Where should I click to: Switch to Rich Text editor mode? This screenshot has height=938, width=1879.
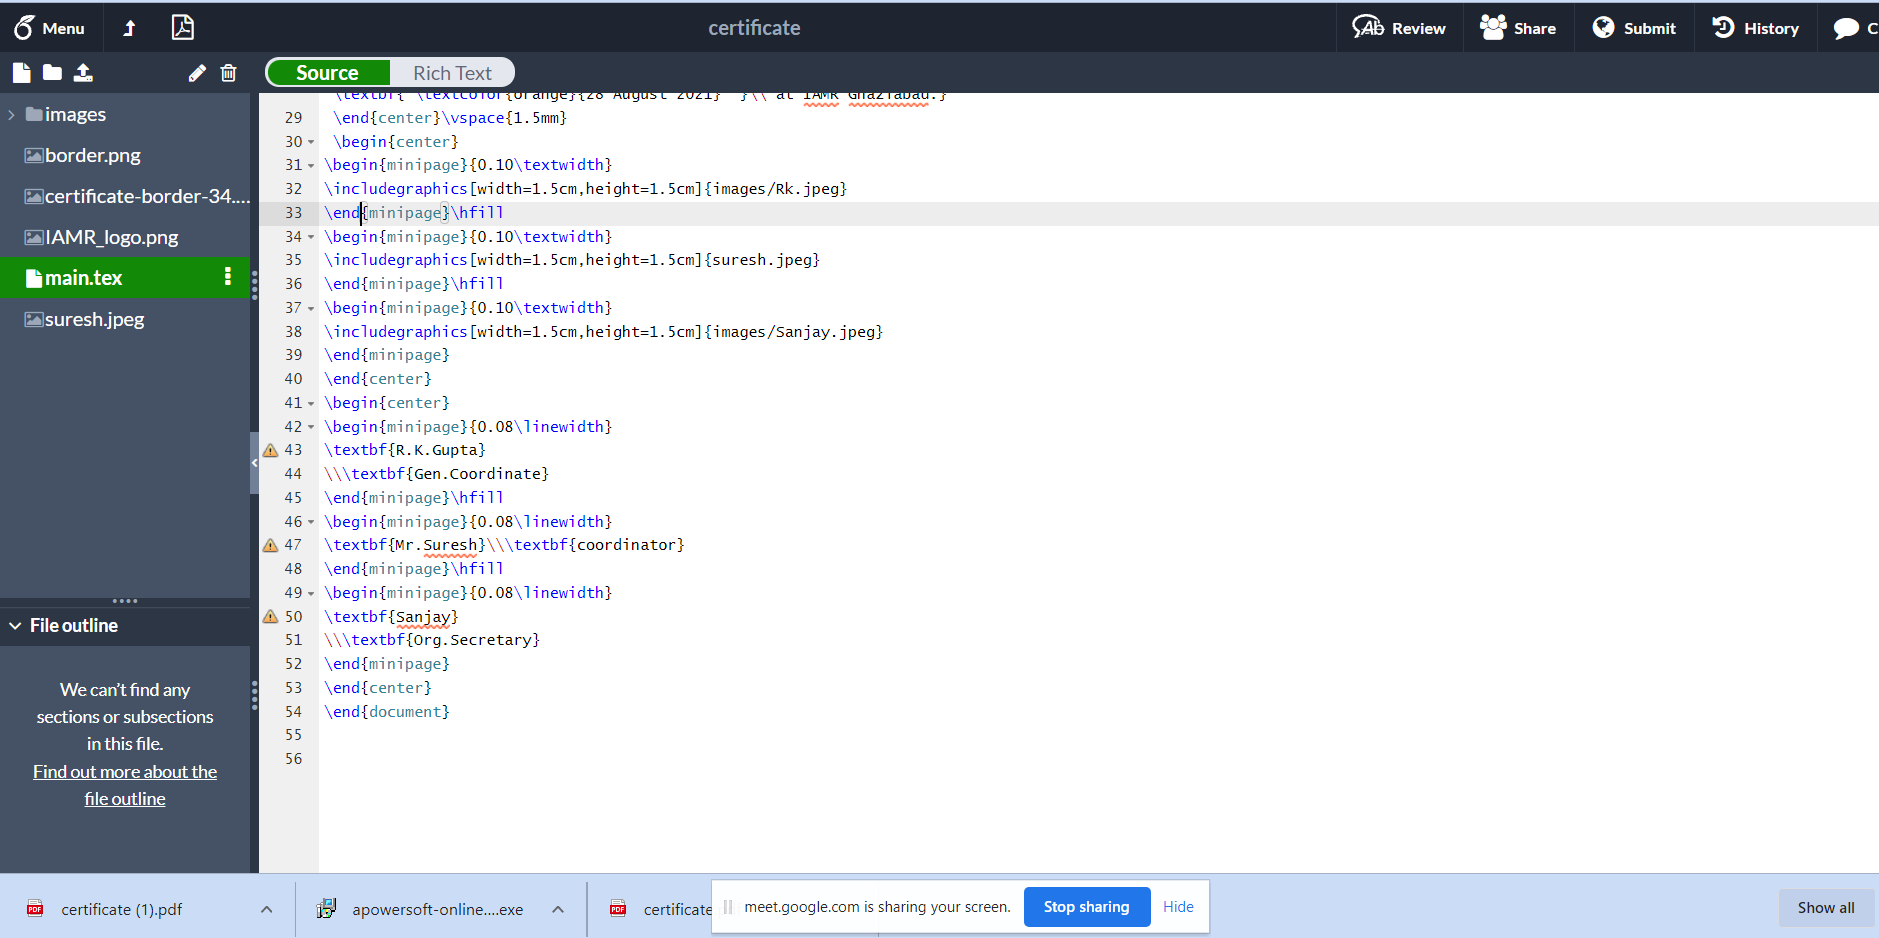(452, 73)
